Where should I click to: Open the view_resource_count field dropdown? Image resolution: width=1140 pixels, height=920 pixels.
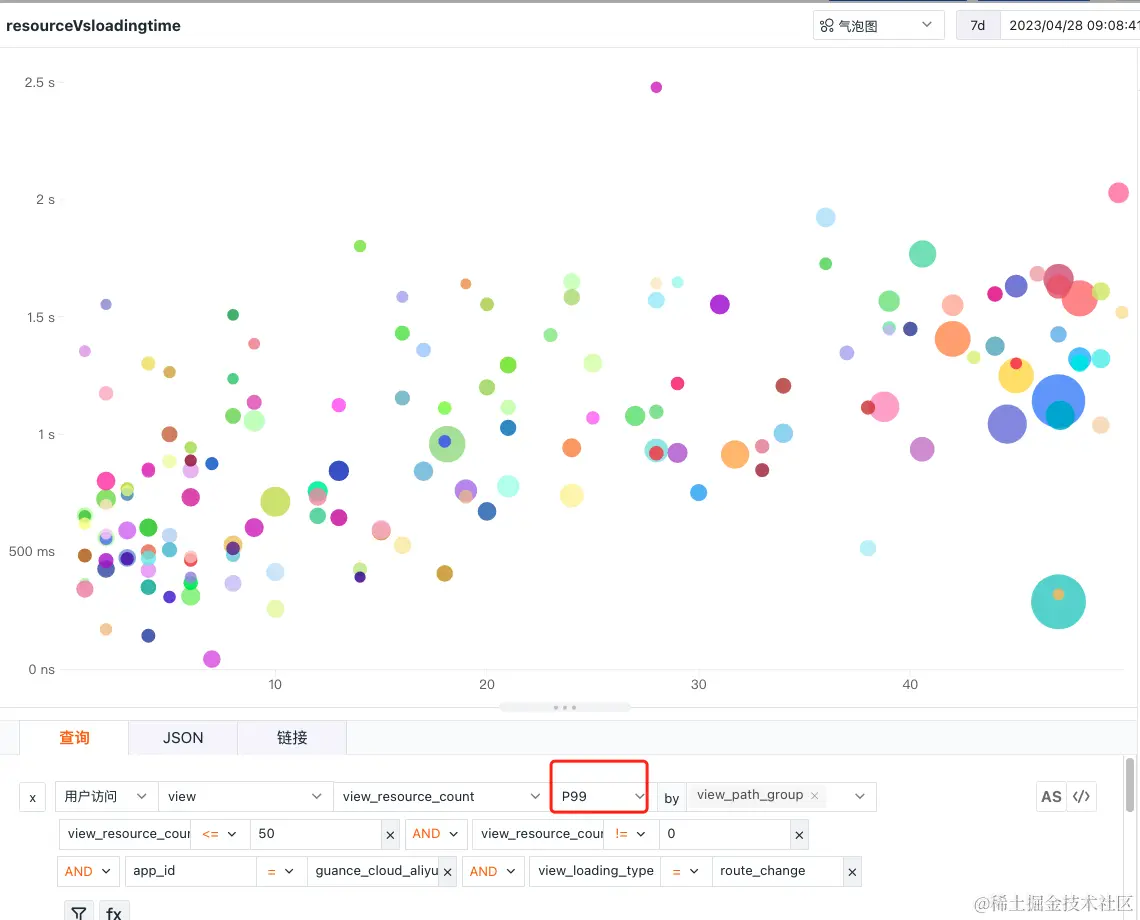(441, 796)
